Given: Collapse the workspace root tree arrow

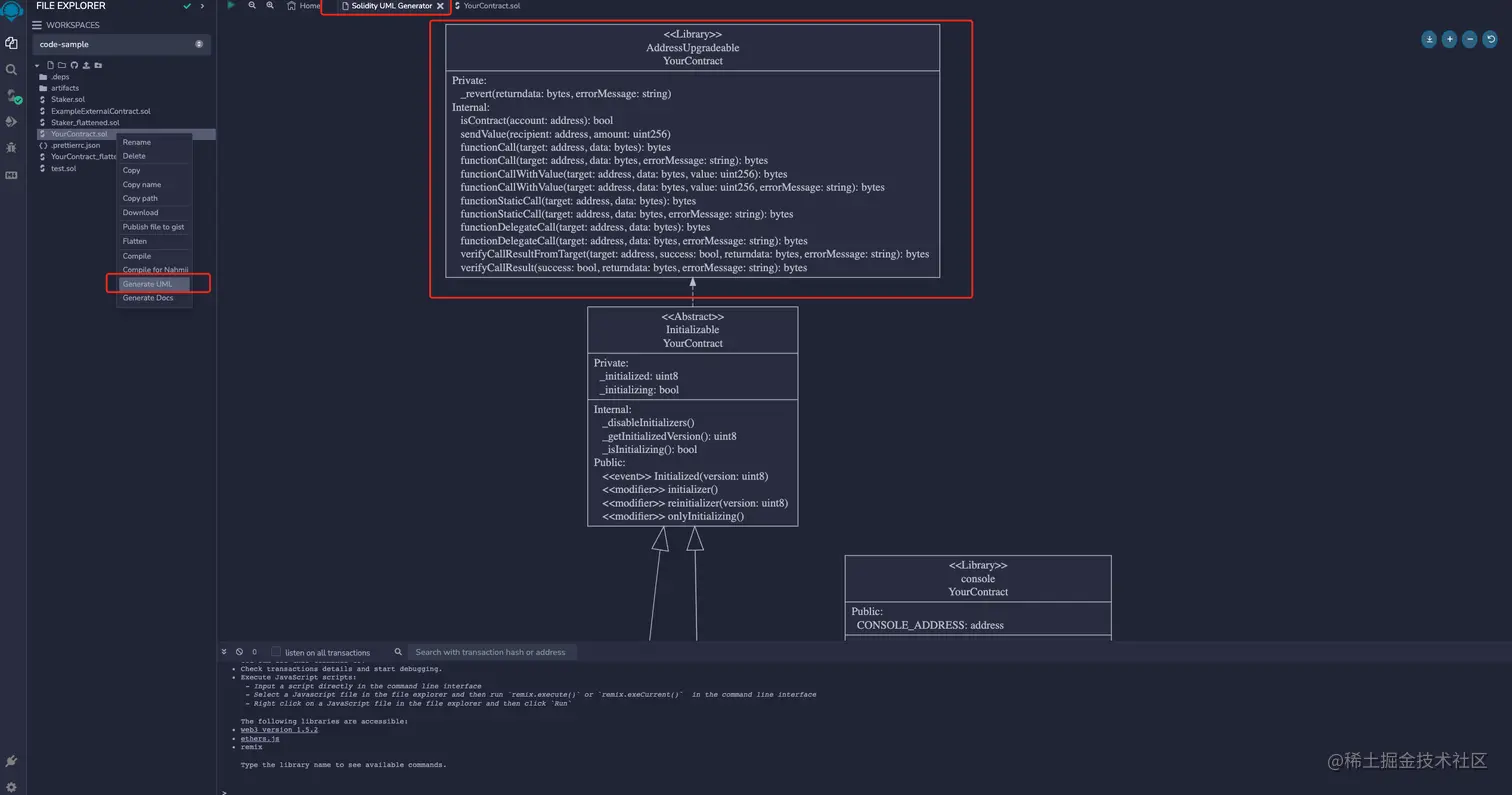Looking at the screenshot, I should pyautogui.click(x=37, y=66).
